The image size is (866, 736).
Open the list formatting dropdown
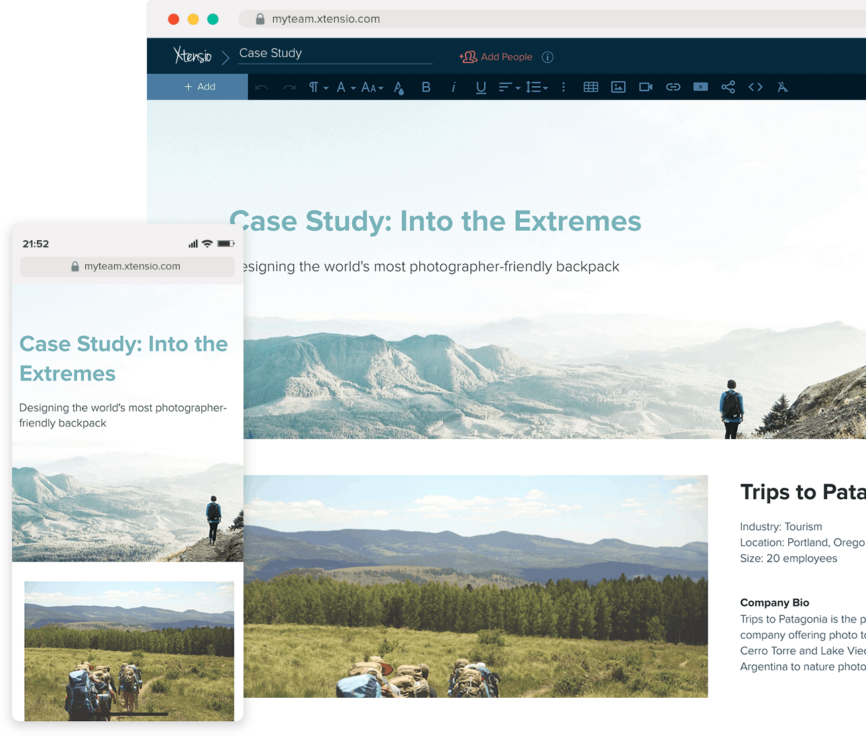(536, 87)
